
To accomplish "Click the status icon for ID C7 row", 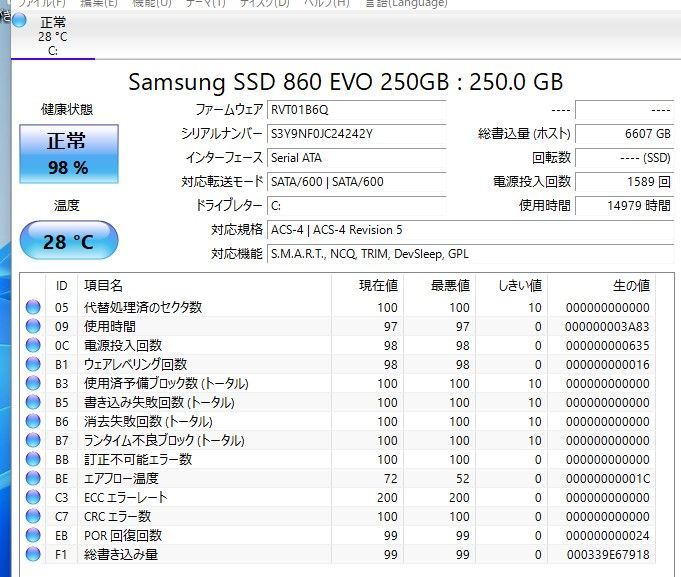I will pyautogui.click(x=33, y=516).
